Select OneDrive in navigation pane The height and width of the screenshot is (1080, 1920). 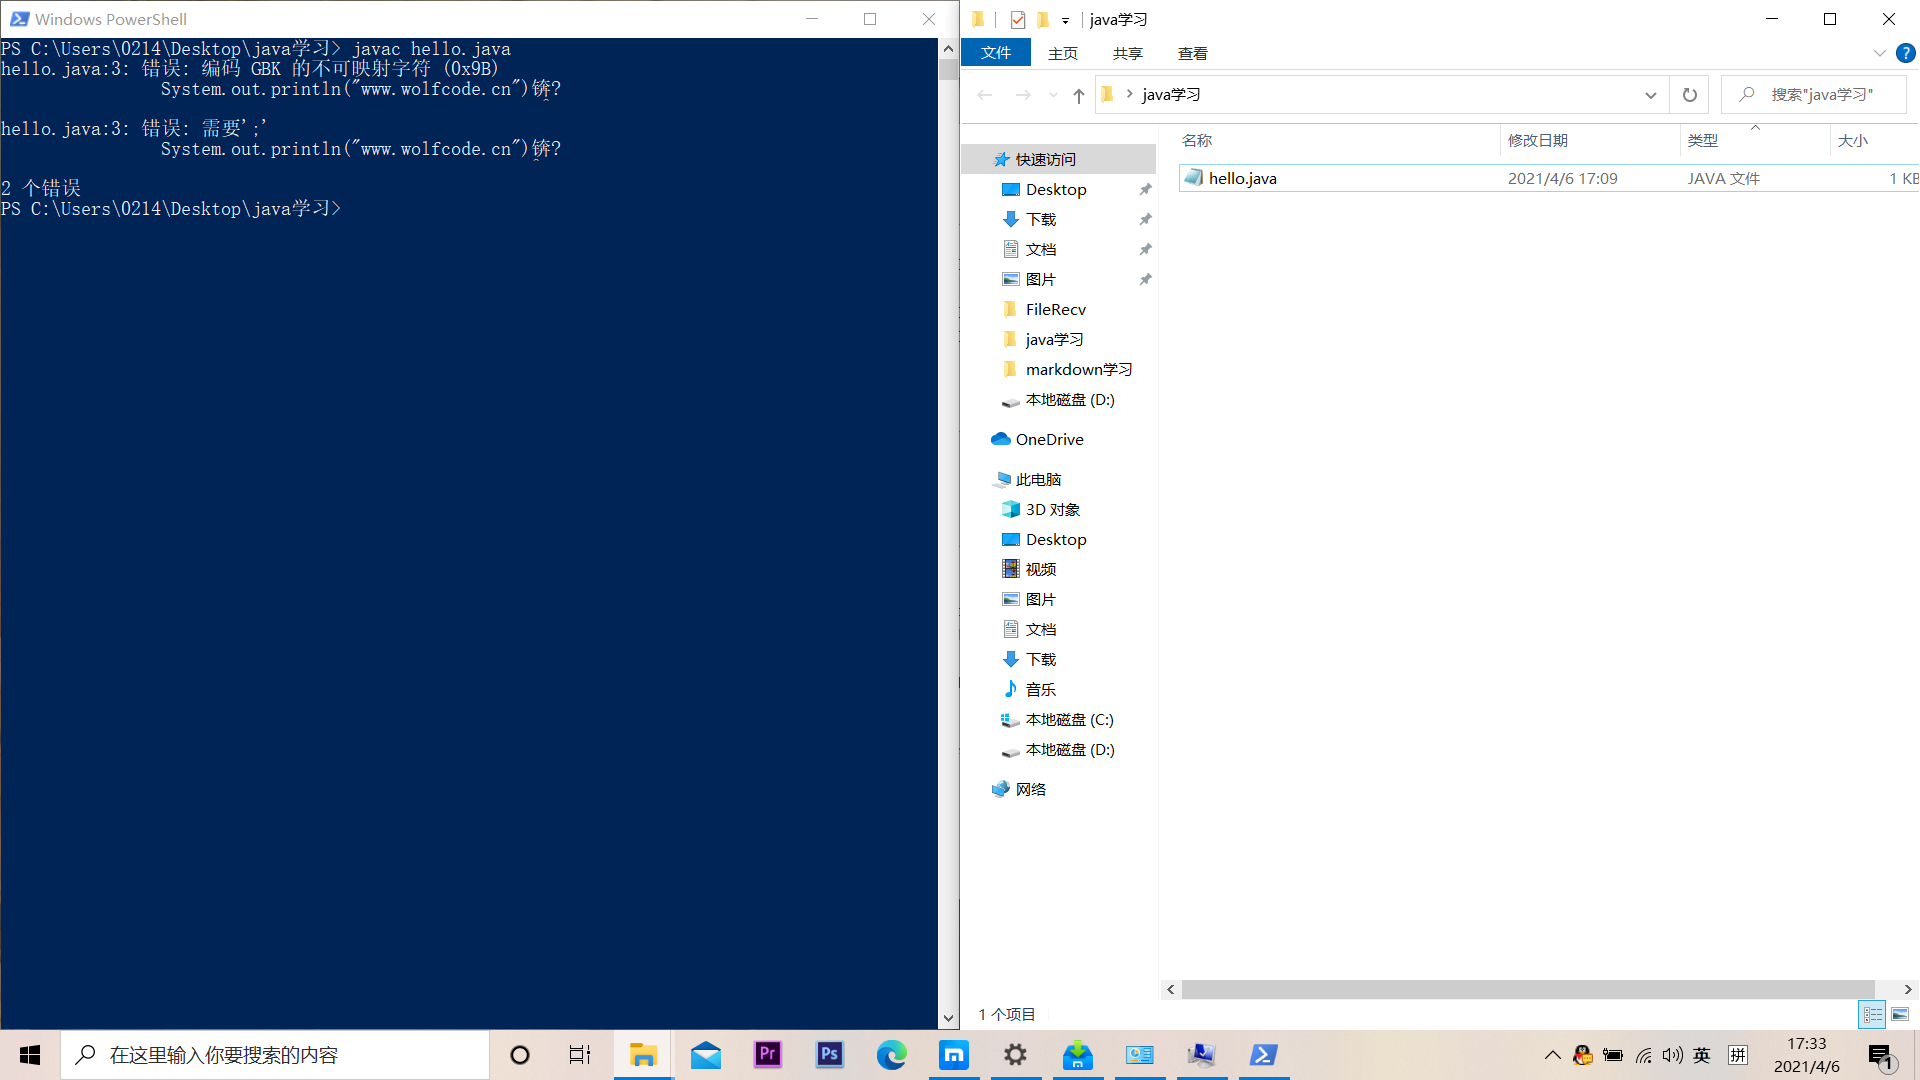click(1049, 439)
